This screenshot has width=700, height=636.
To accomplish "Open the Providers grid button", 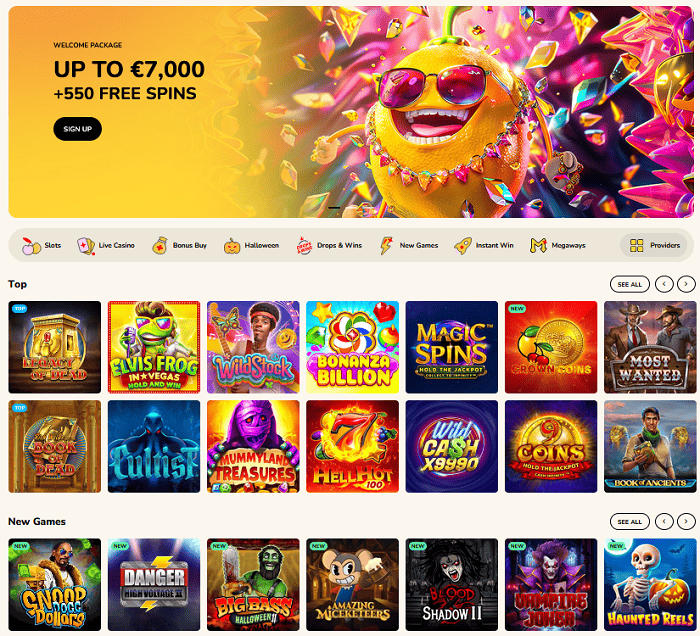I will coord(654,245).
